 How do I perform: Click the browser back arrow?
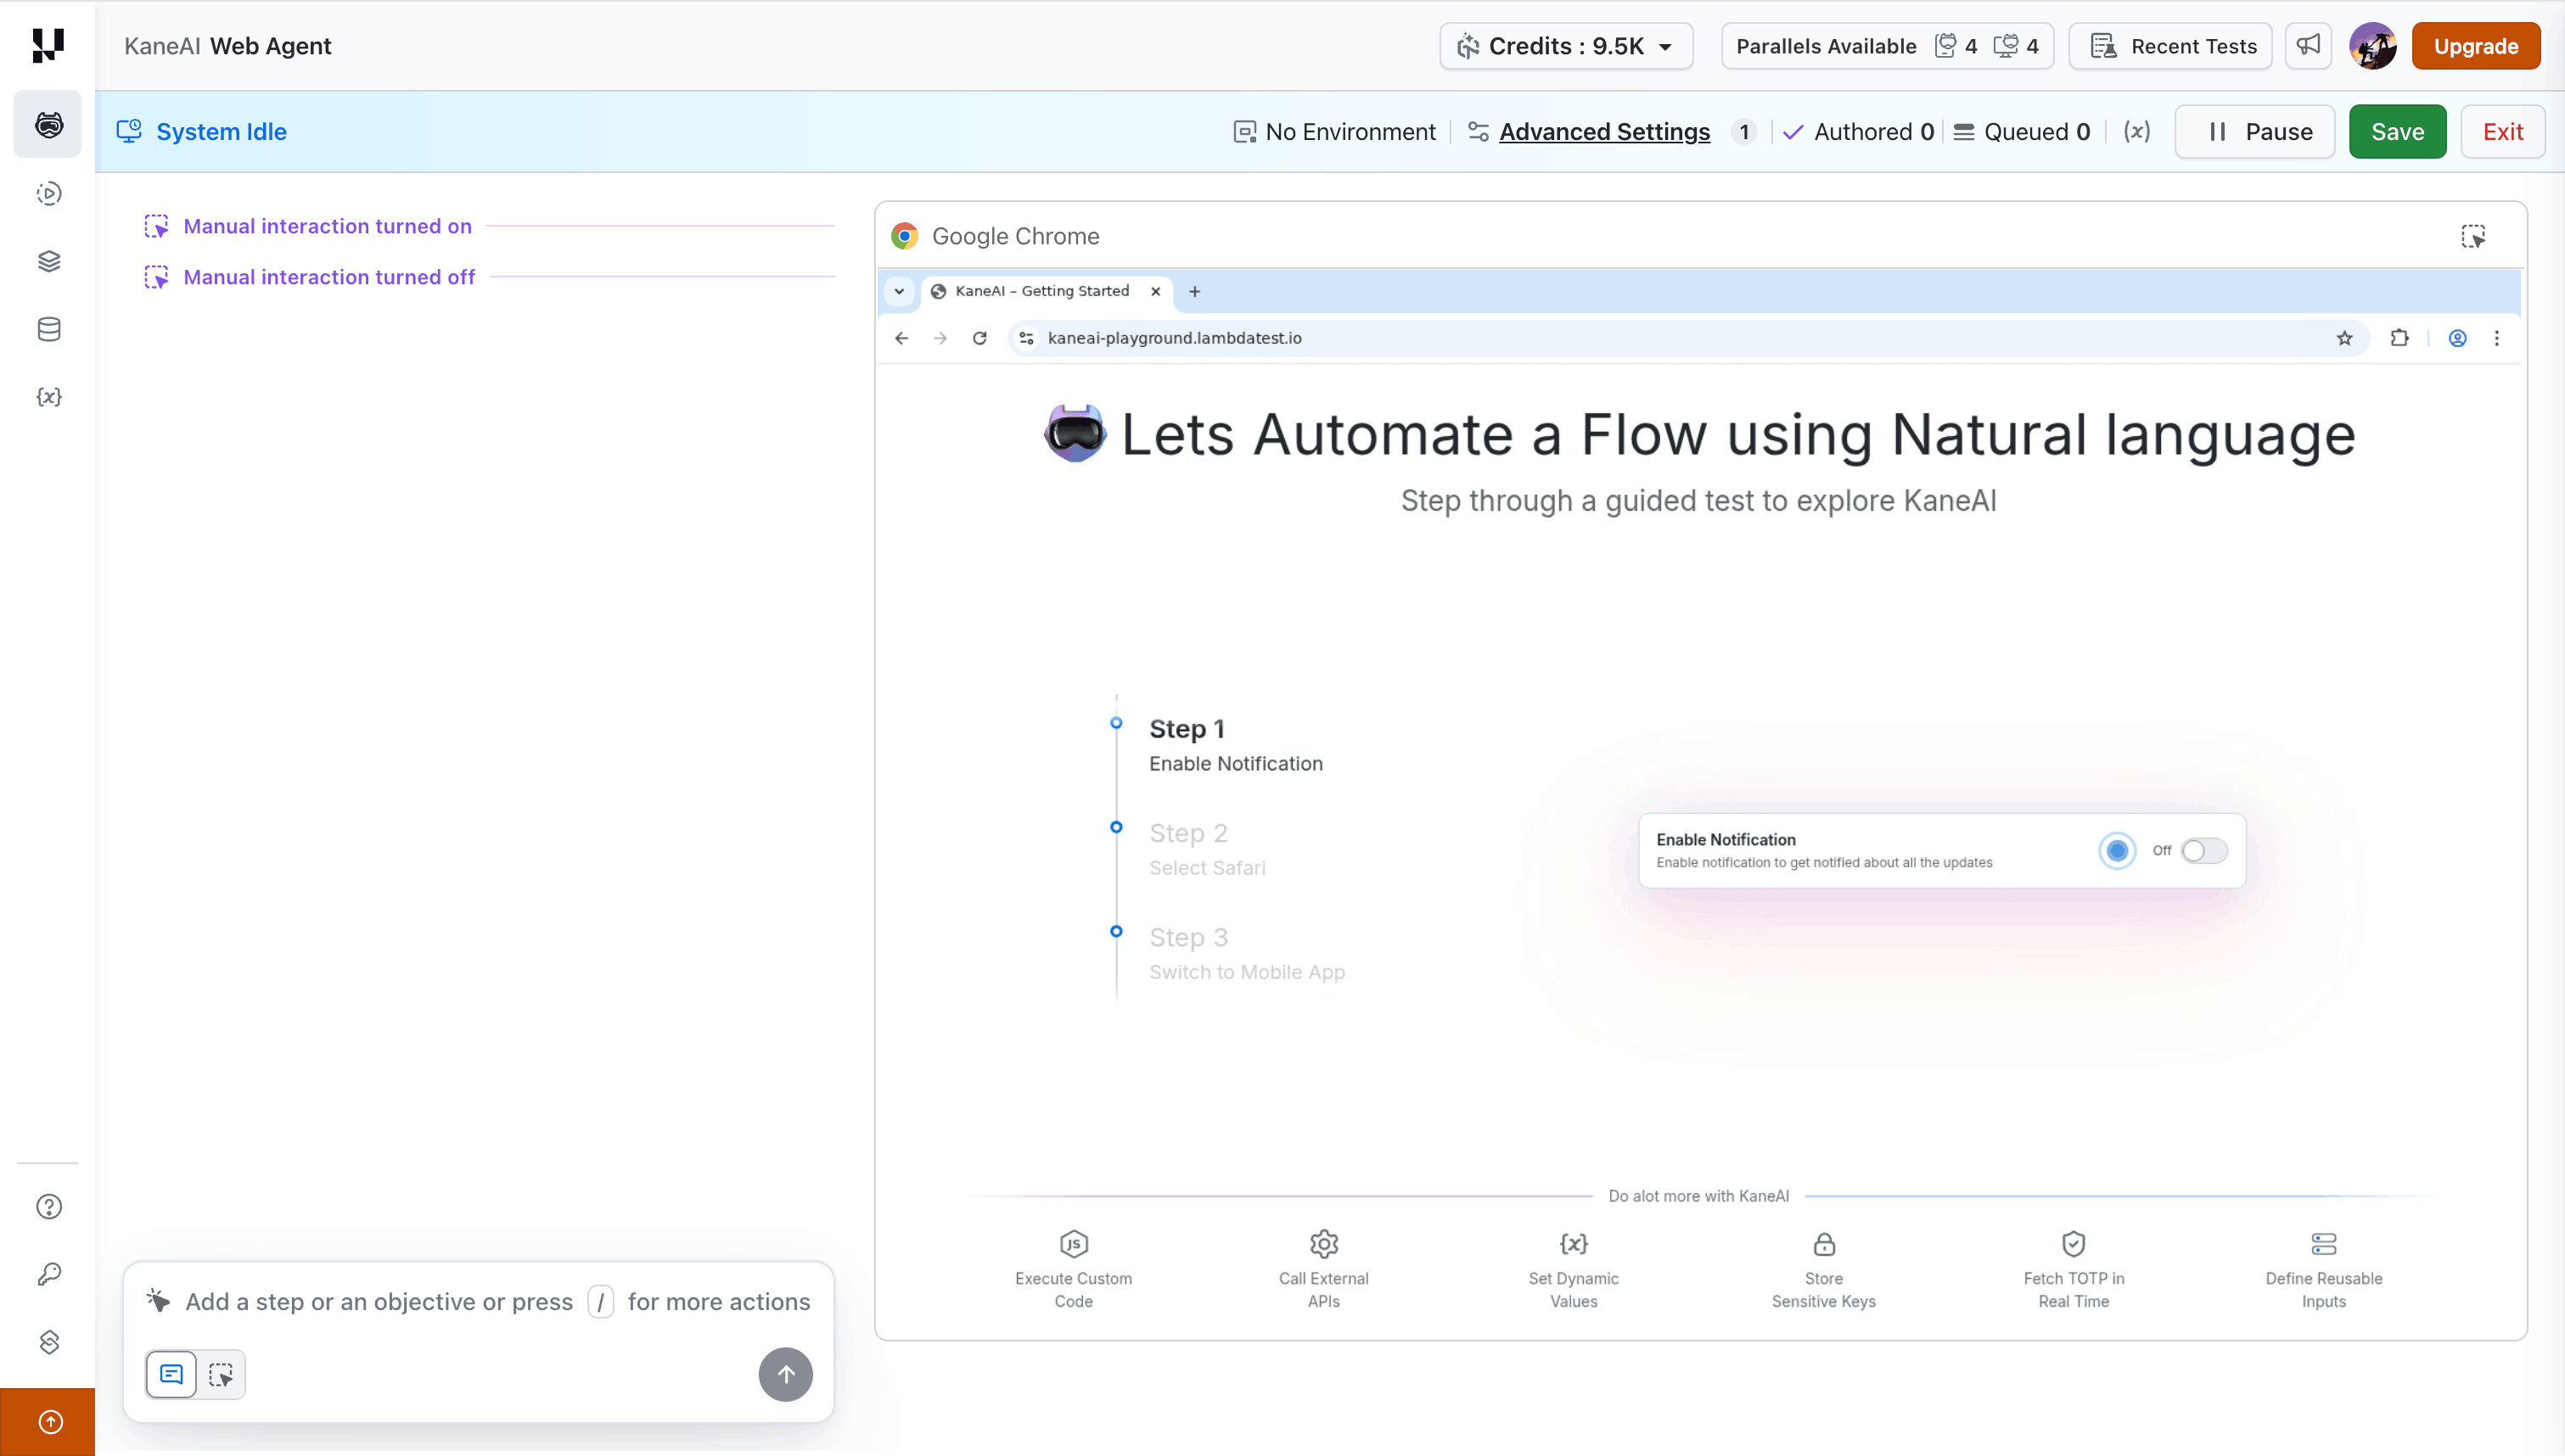901,338
